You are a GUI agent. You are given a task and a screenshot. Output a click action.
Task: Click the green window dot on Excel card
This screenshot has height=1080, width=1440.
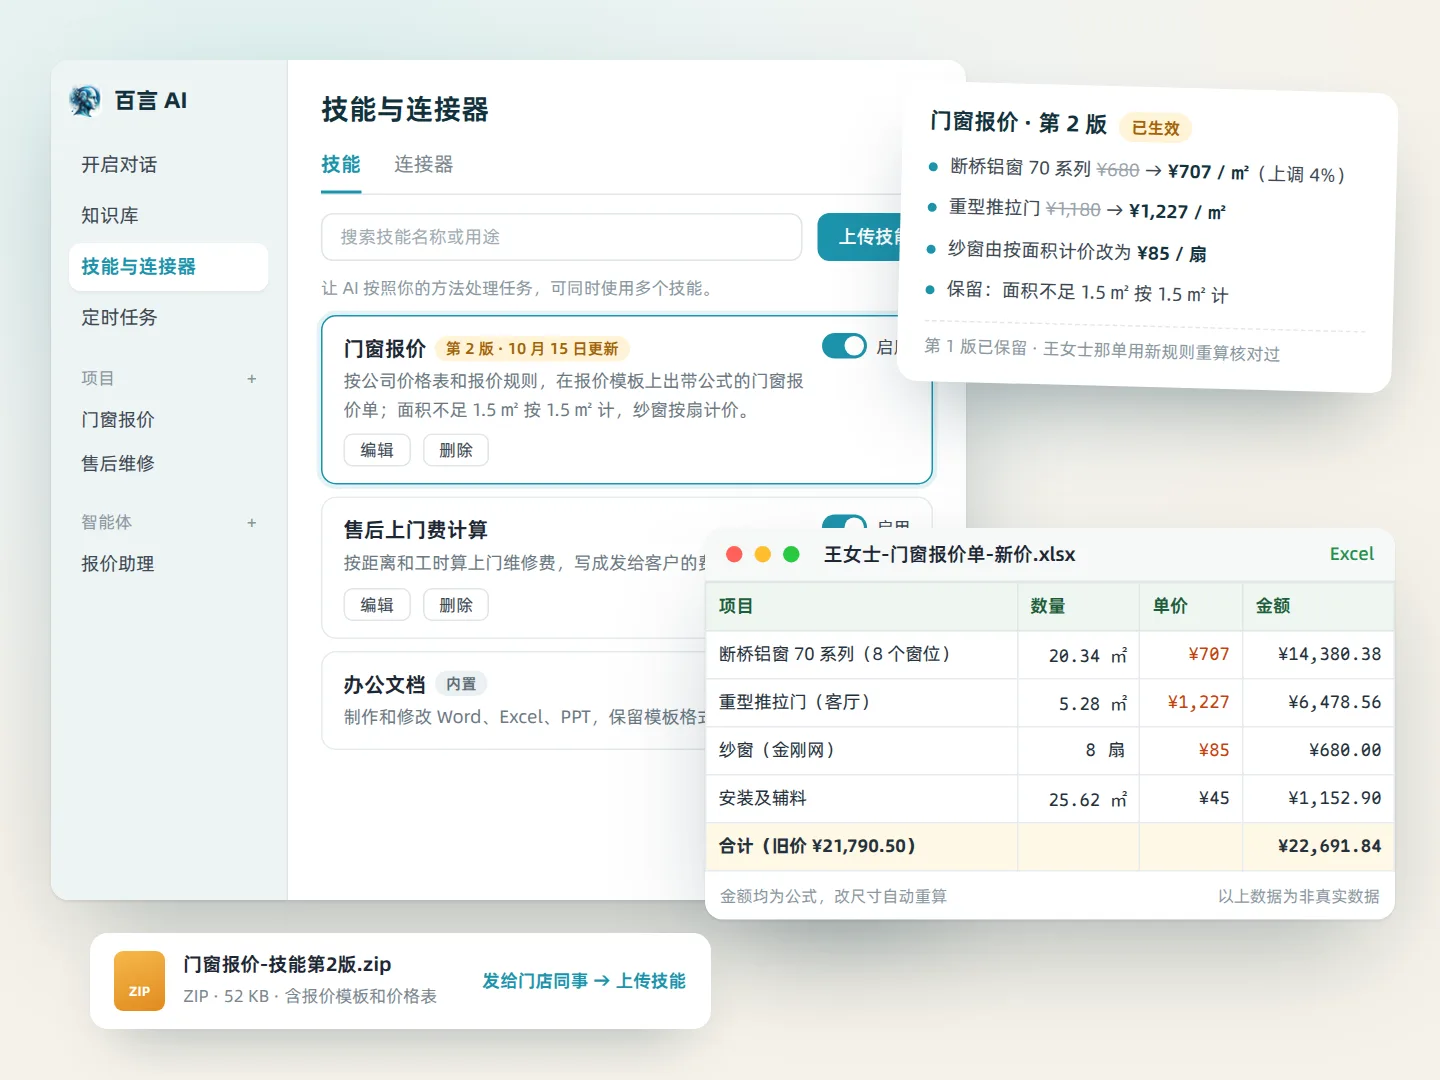tap(791, 554)
